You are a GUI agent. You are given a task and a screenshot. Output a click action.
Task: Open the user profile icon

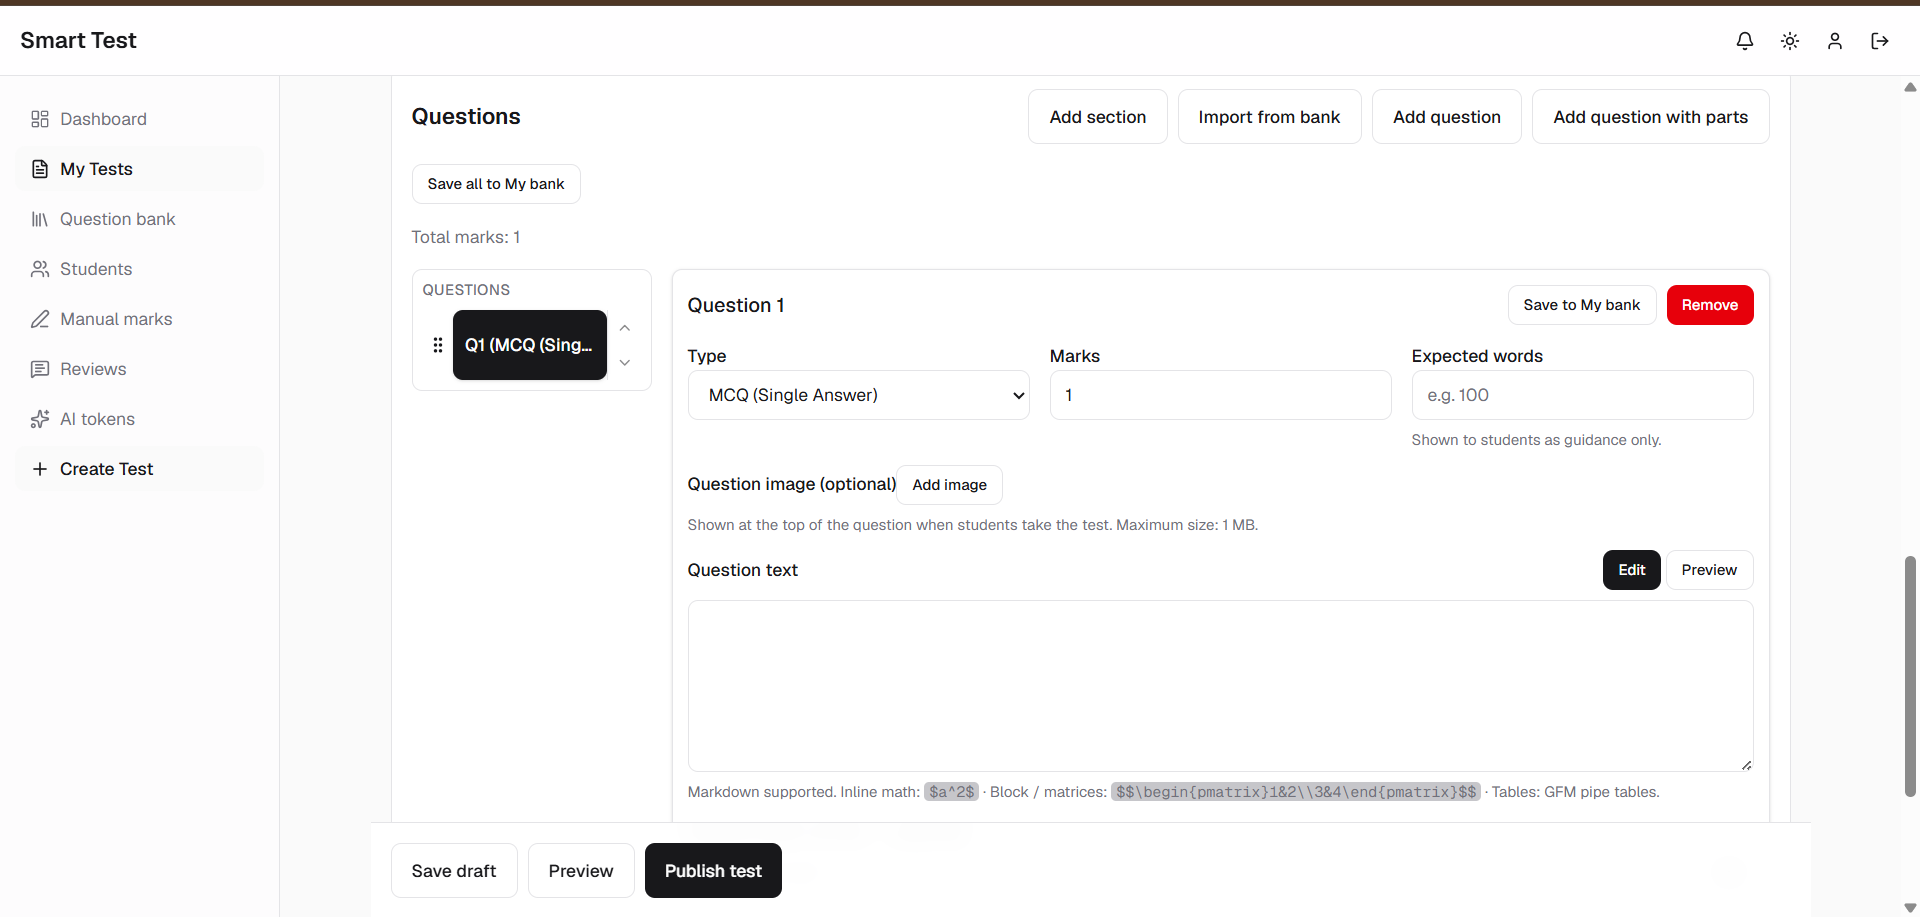coord(1834,41)
